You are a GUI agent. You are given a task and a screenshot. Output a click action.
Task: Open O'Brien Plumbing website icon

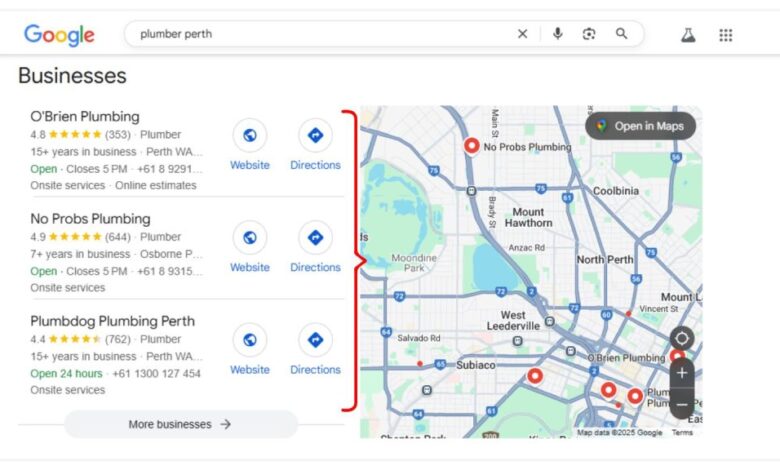point(250,135)
